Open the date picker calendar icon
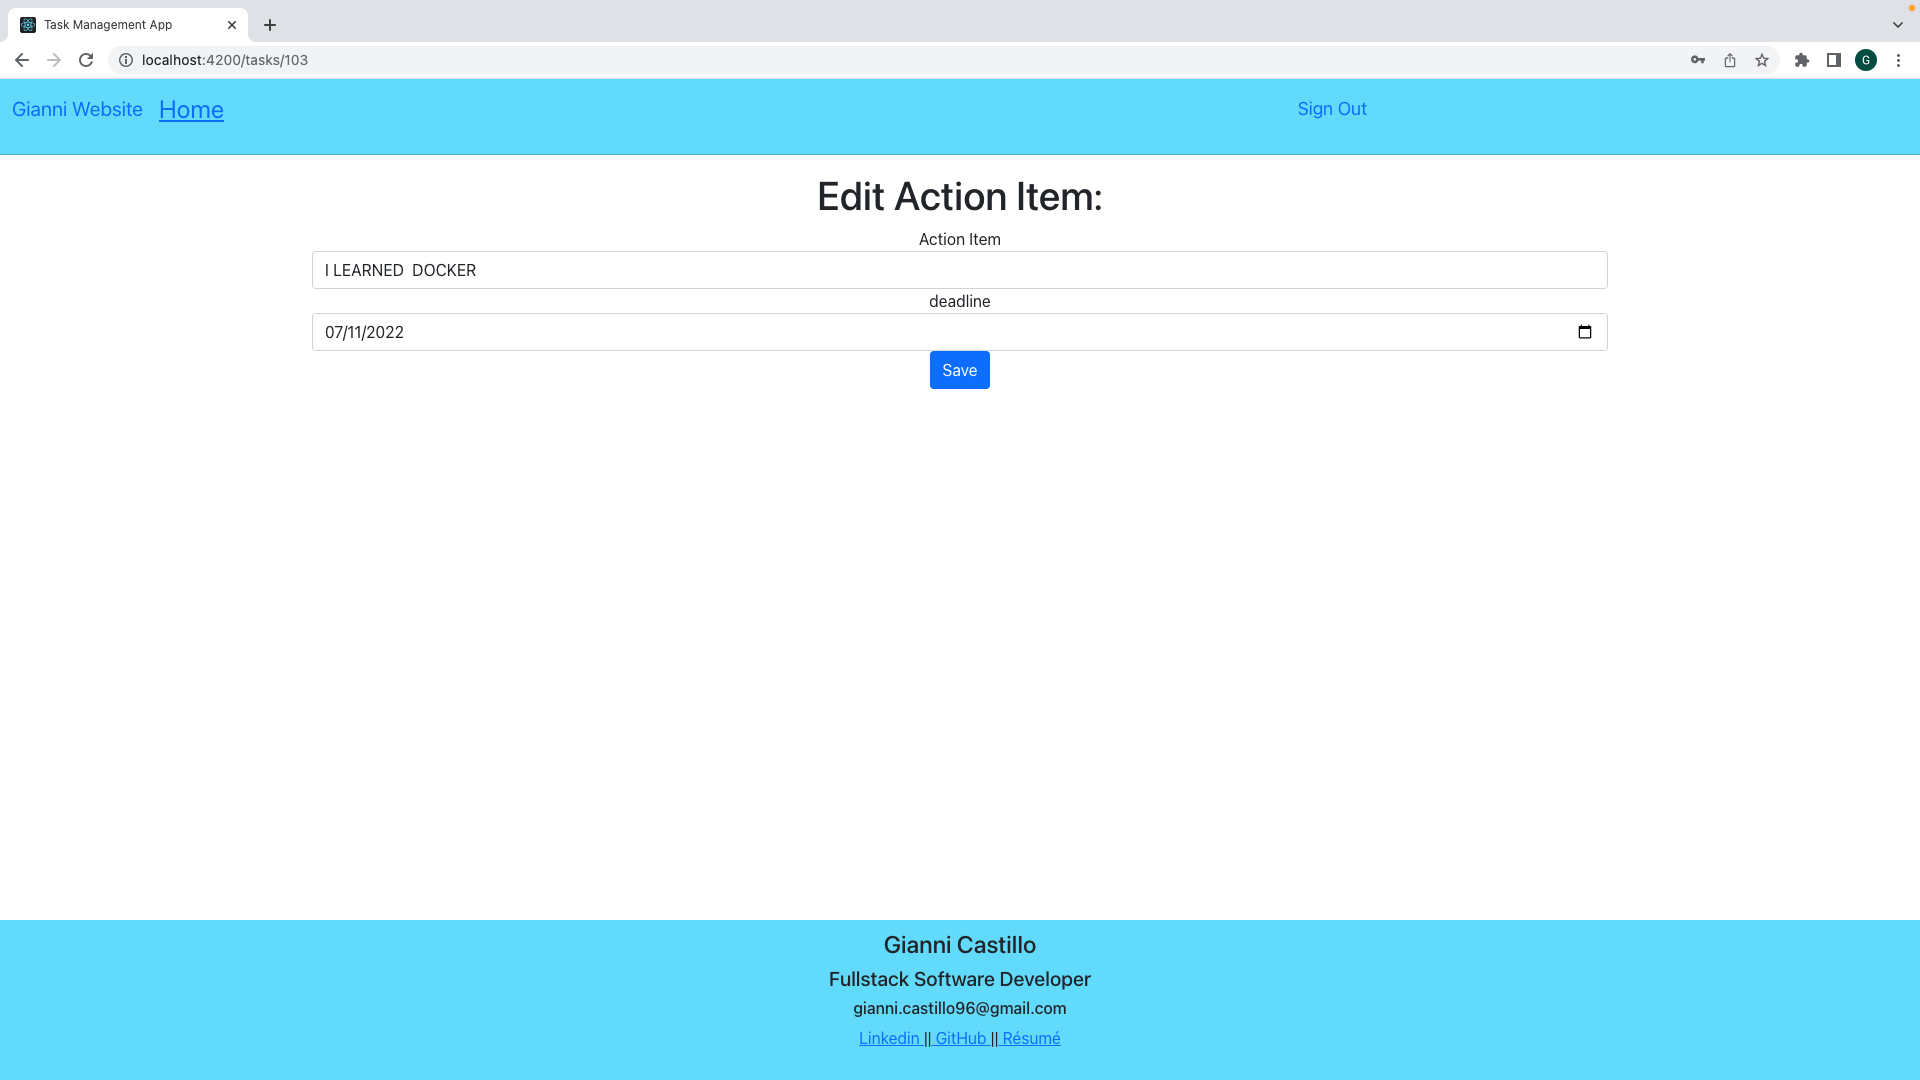Image resolution: width=1920 pixels, height=1080 pixels. pyautogui.click(x=1585, y=331)
